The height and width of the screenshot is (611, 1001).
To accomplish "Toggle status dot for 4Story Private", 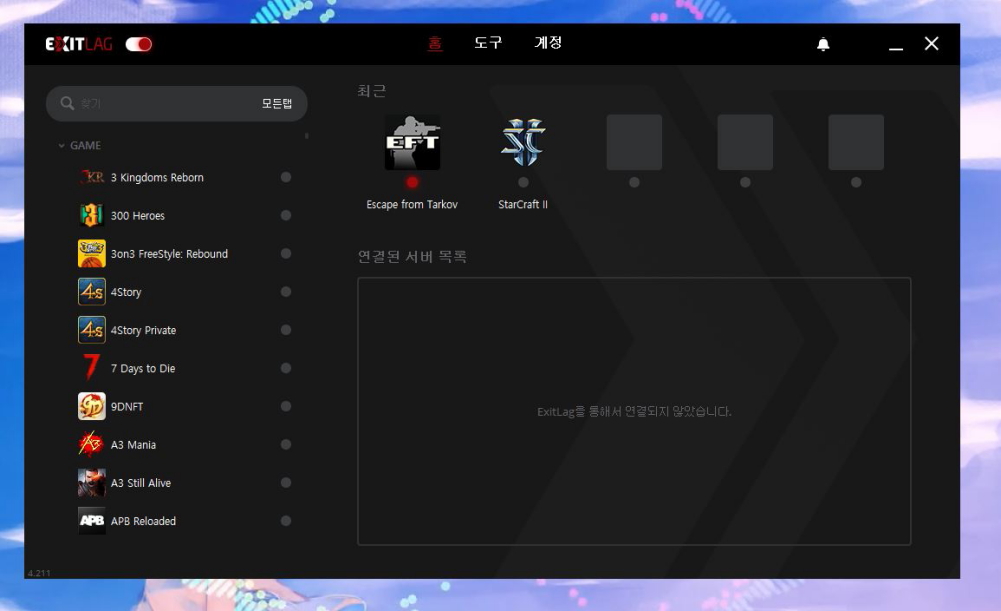I will [286, 330].
